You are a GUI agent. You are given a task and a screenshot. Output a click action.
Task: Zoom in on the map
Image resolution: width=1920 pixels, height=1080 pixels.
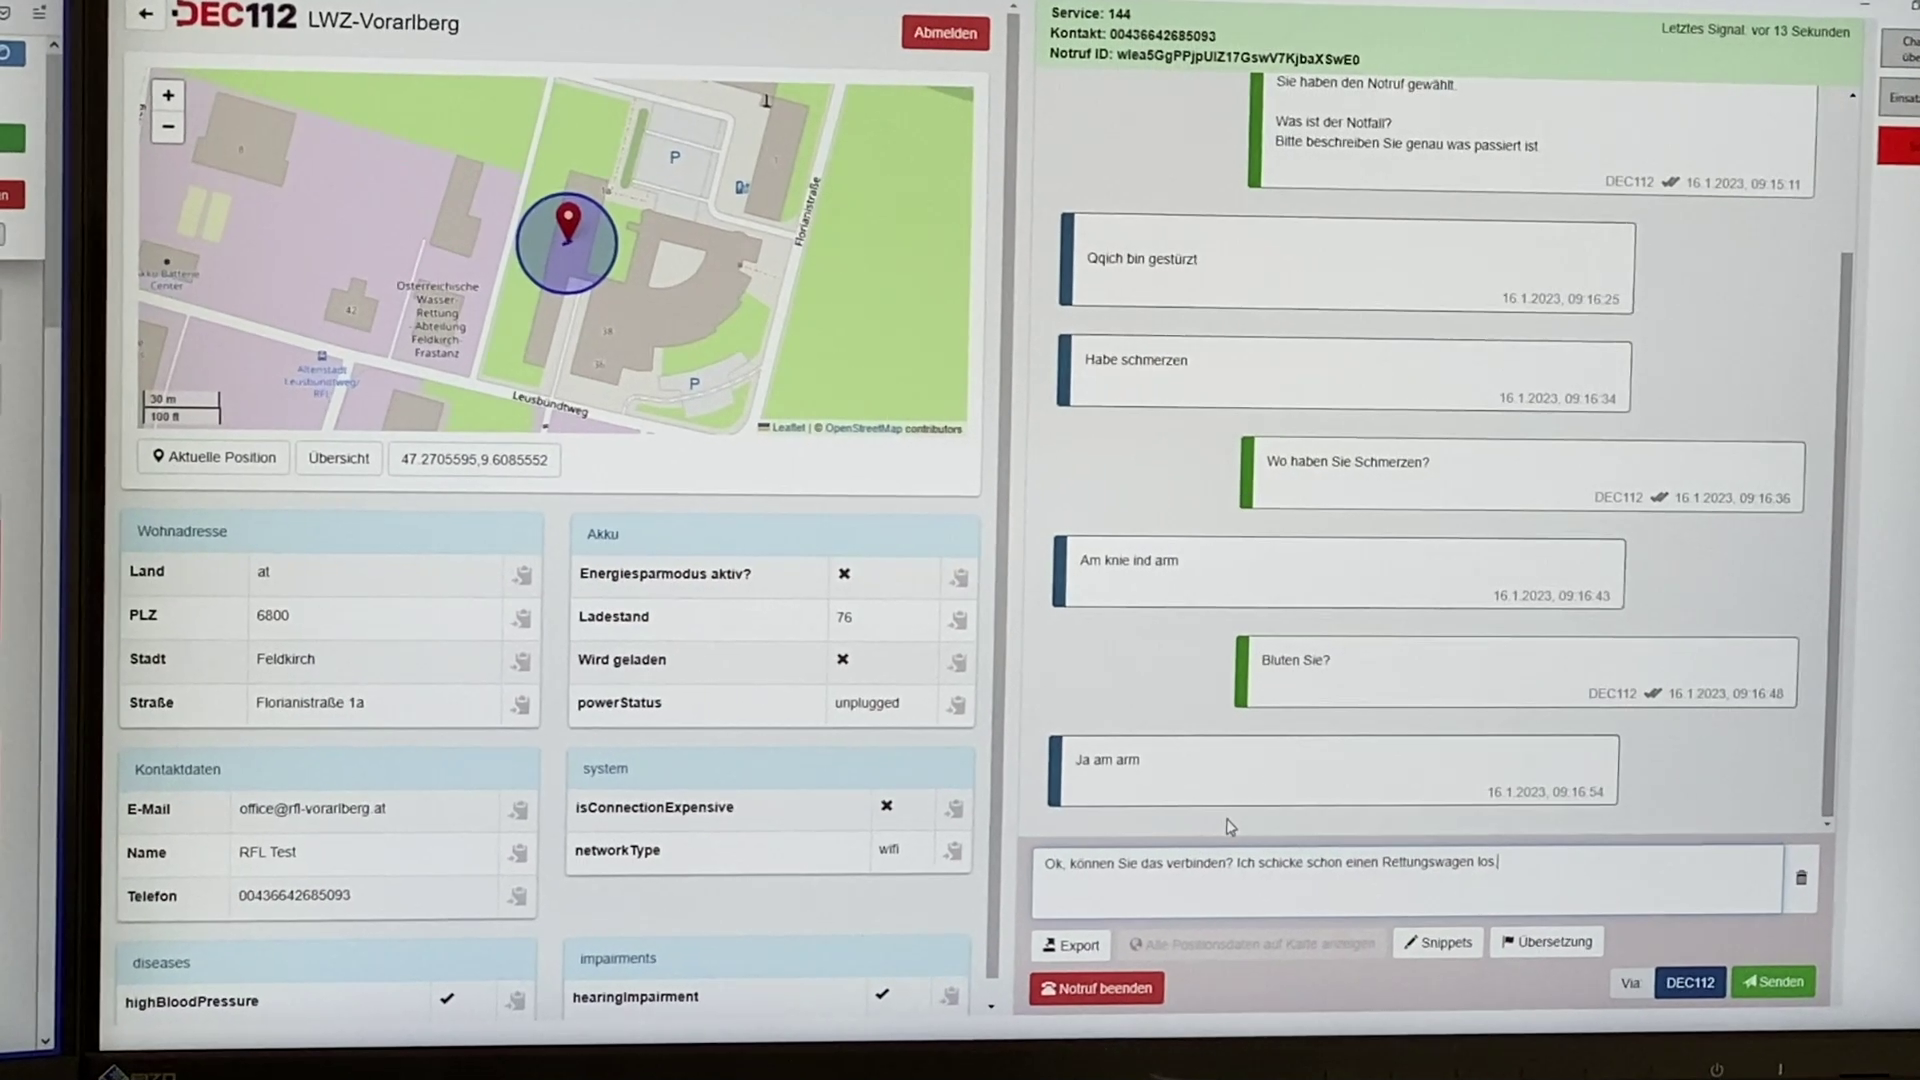click(168, 95)
